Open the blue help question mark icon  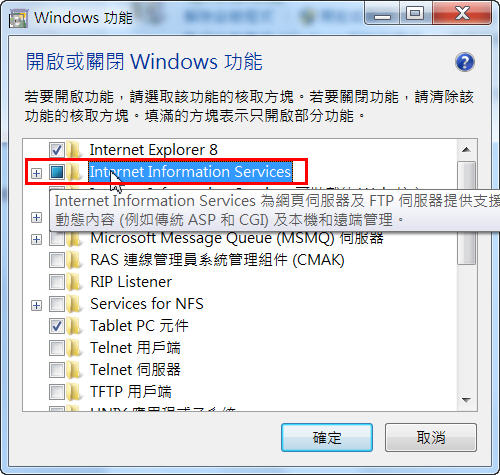click(465, 62)
